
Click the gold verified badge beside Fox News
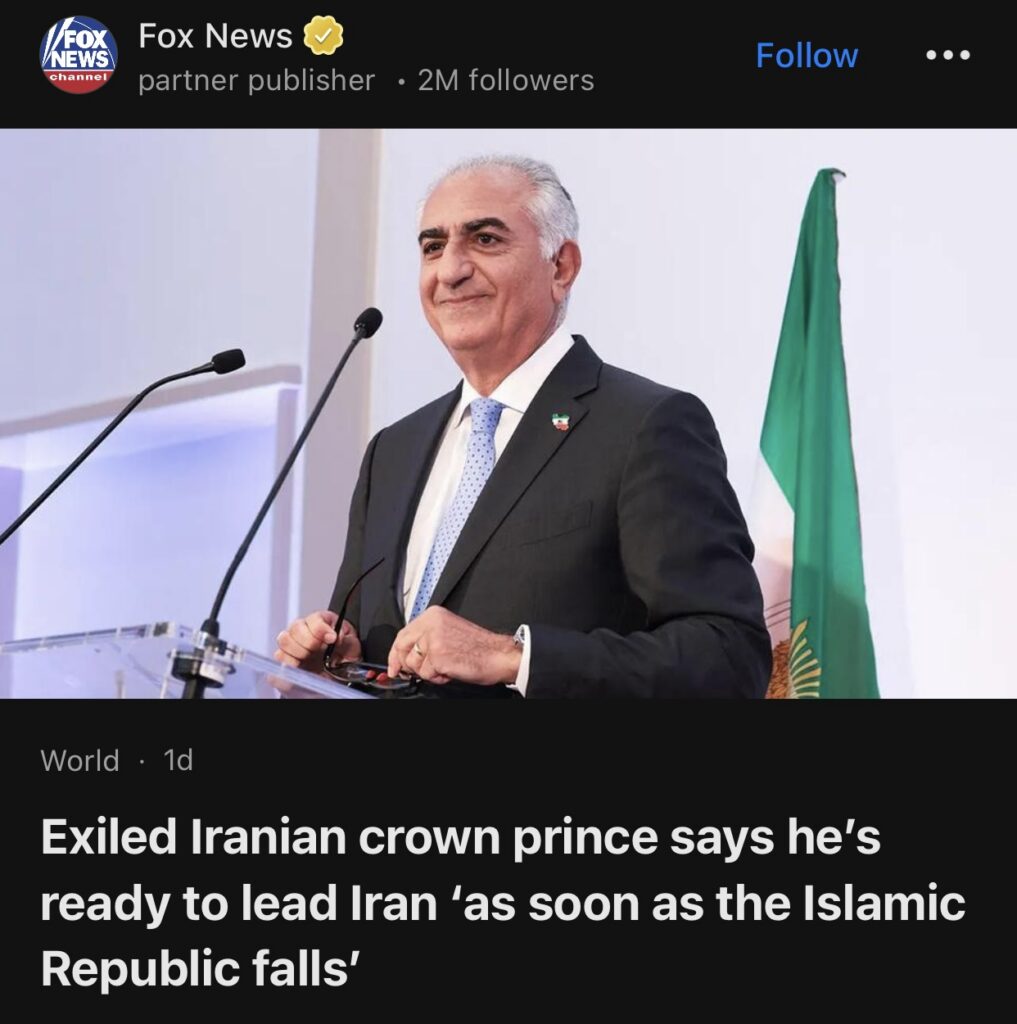coord(324,37)
